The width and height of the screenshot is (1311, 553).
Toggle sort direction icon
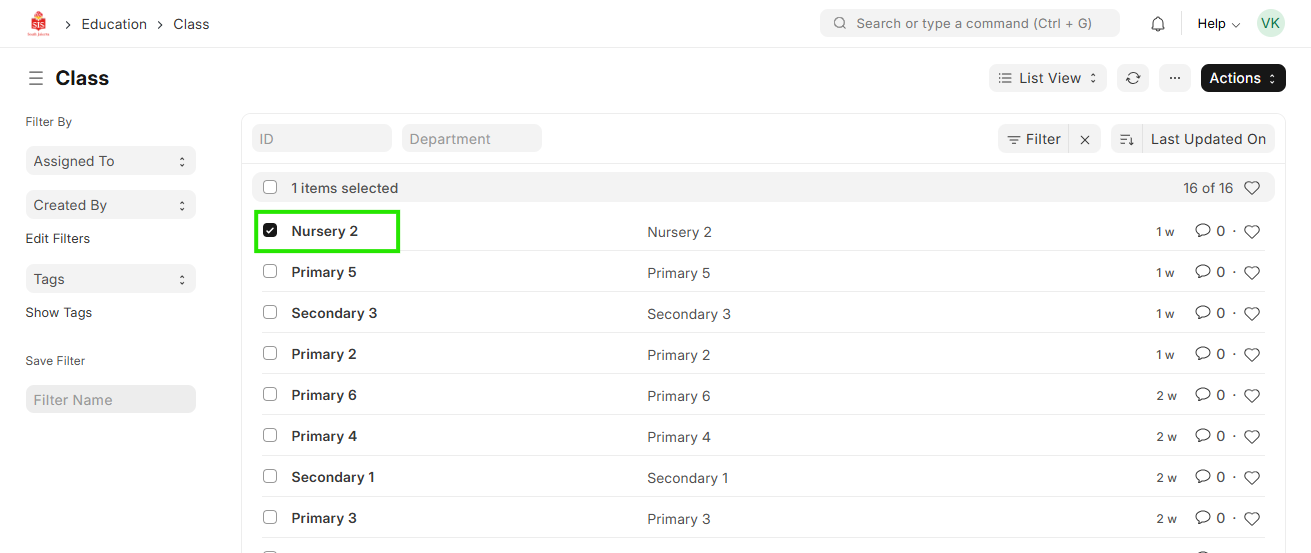[1127, 140]
